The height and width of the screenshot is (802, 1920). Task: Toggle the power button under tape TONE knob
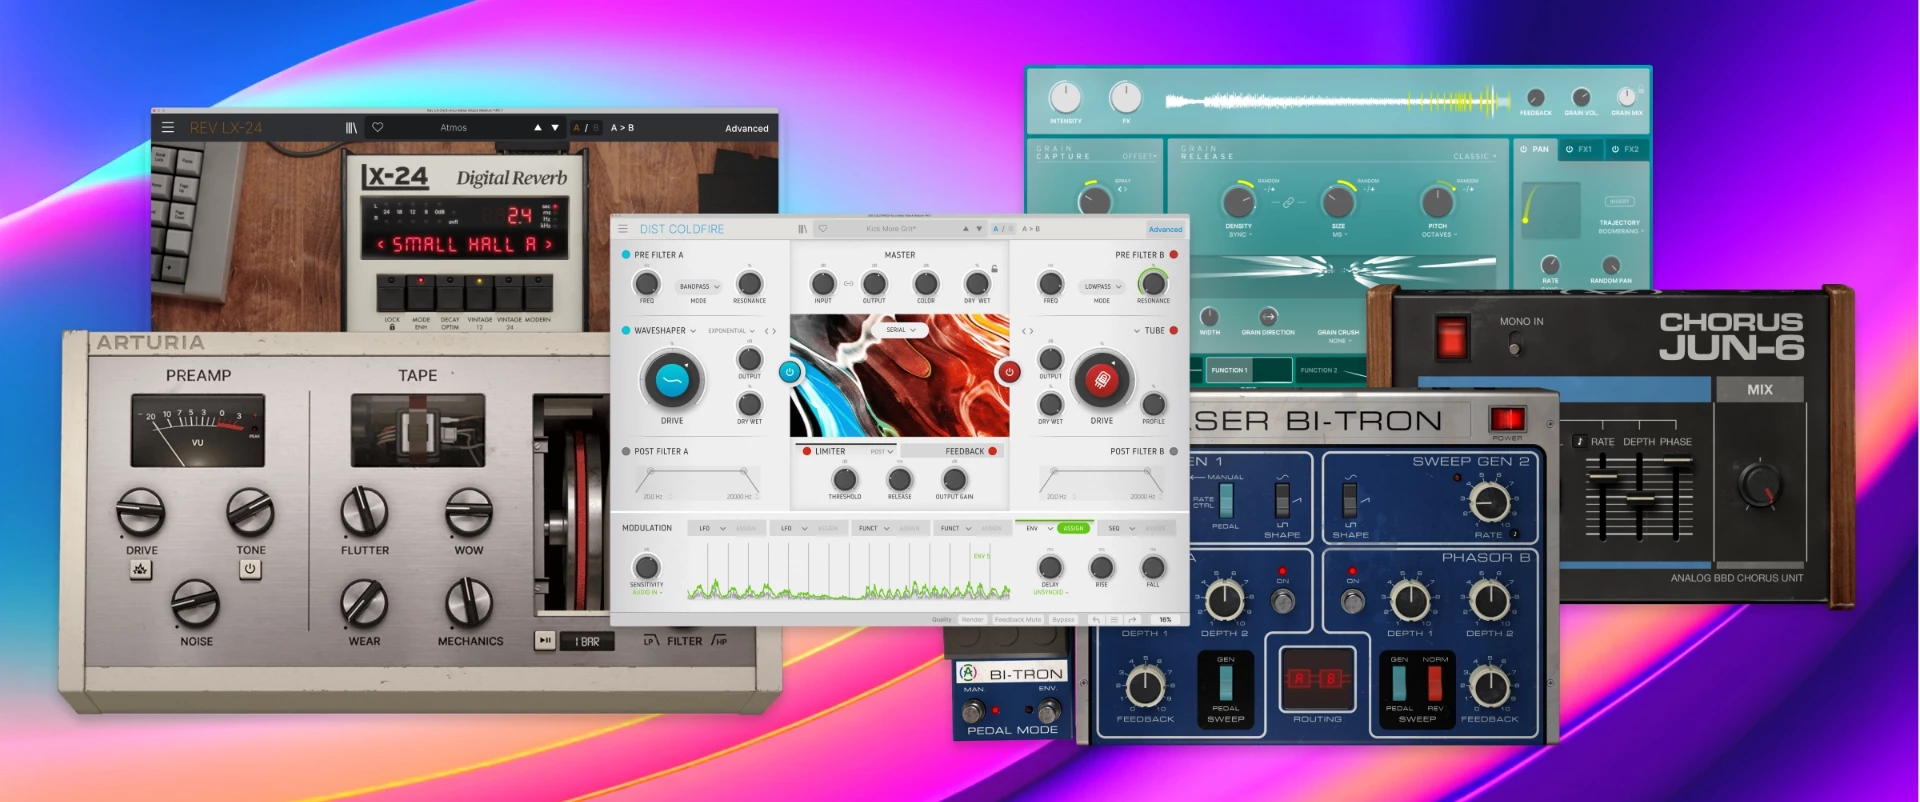tap(250, 569)
